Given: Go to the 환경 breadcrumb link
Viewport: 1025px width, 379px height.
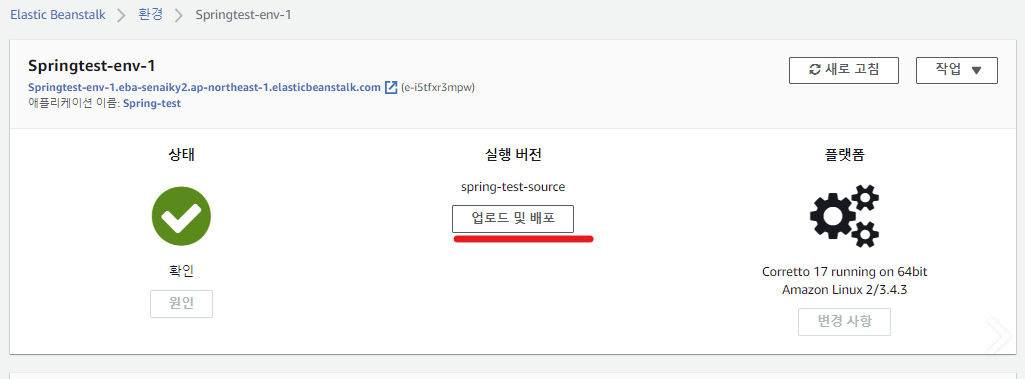Looking at the screenshot, I should click(x=150, y=15).
